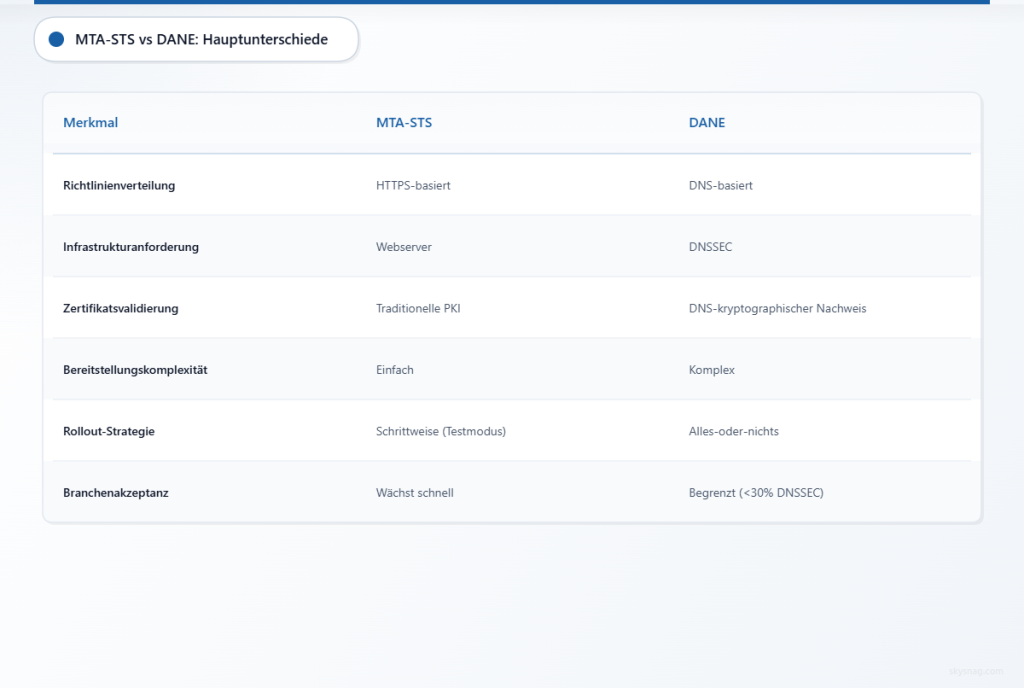Click the DNSSEC value under DANE
This screenshot has width=1024, height=688.
point(710,246)
